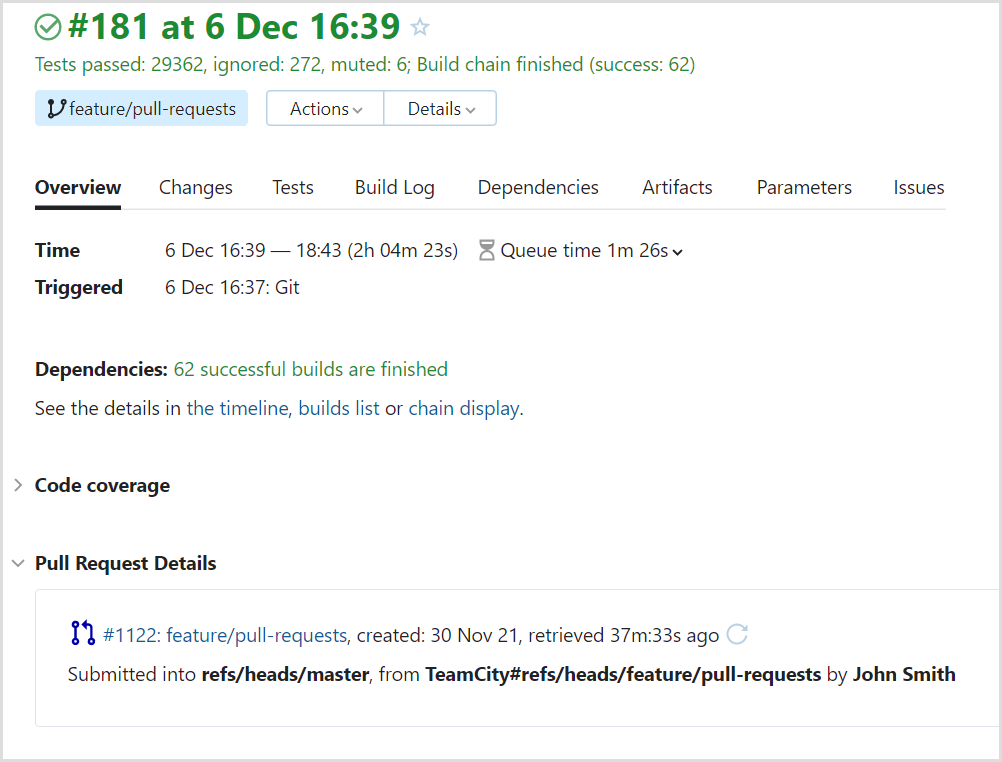Image resolution: width=1002 pixels, height=762 pixels.
Task: Click the branch icon beside feature/pull-requests
Action: point(57,107)
